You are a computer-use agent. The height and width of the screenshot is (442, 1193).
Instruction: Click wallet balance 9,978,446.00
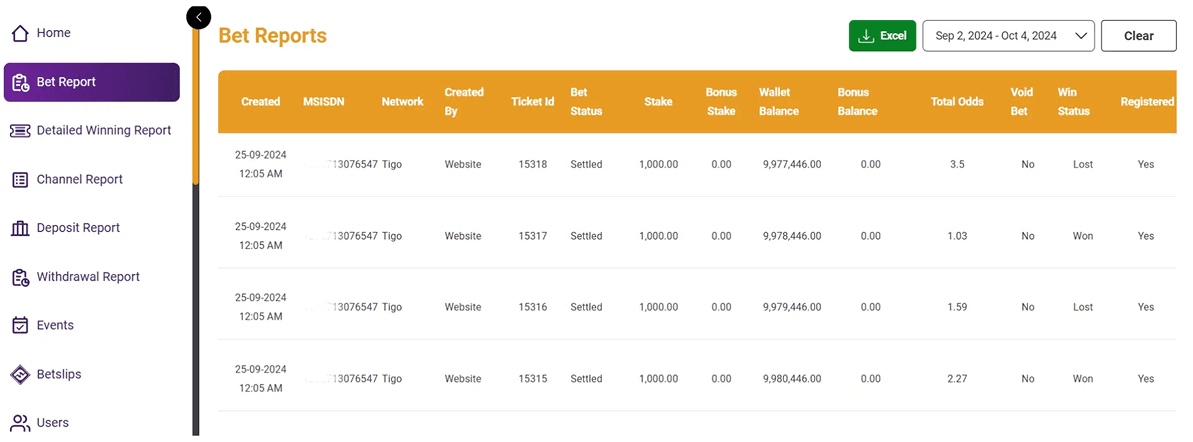click(x=792, y=236)
